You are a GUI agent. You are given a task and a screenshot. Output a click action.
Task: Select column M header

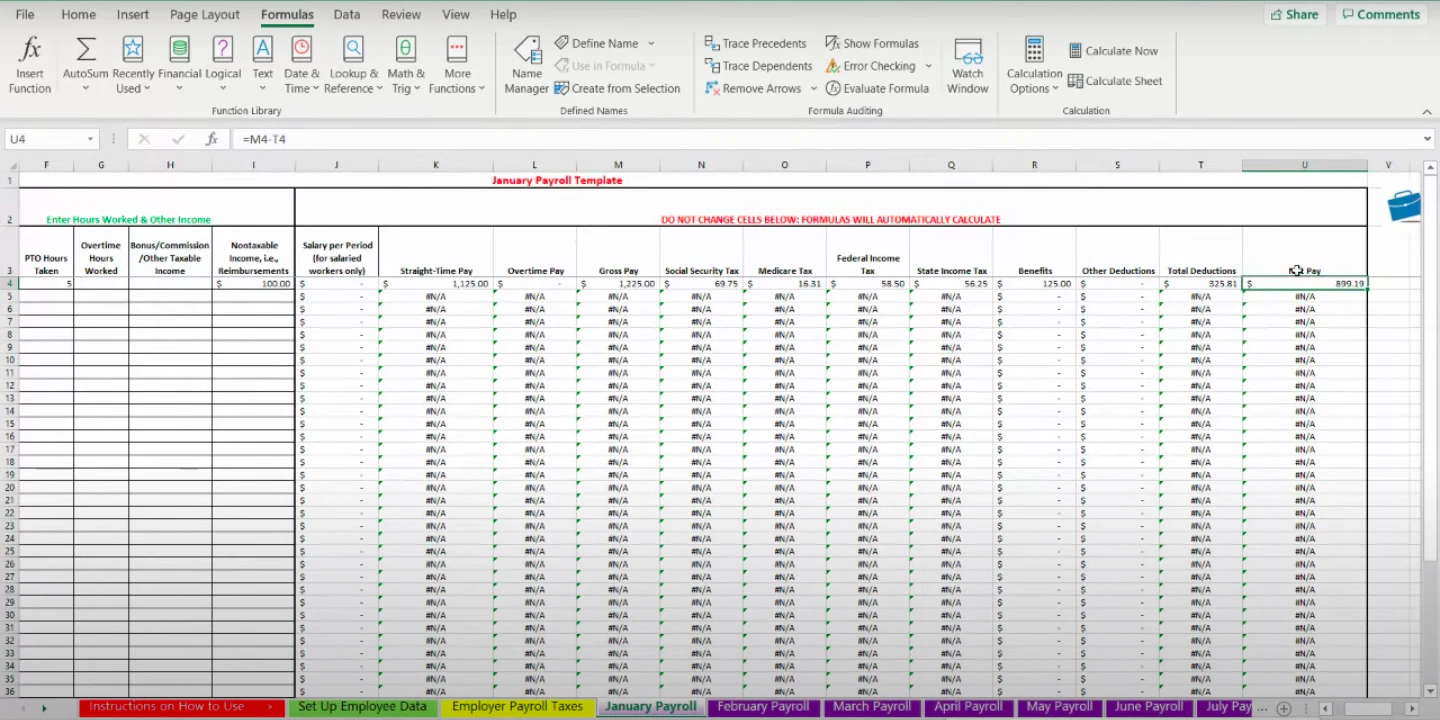pos(618,165)
